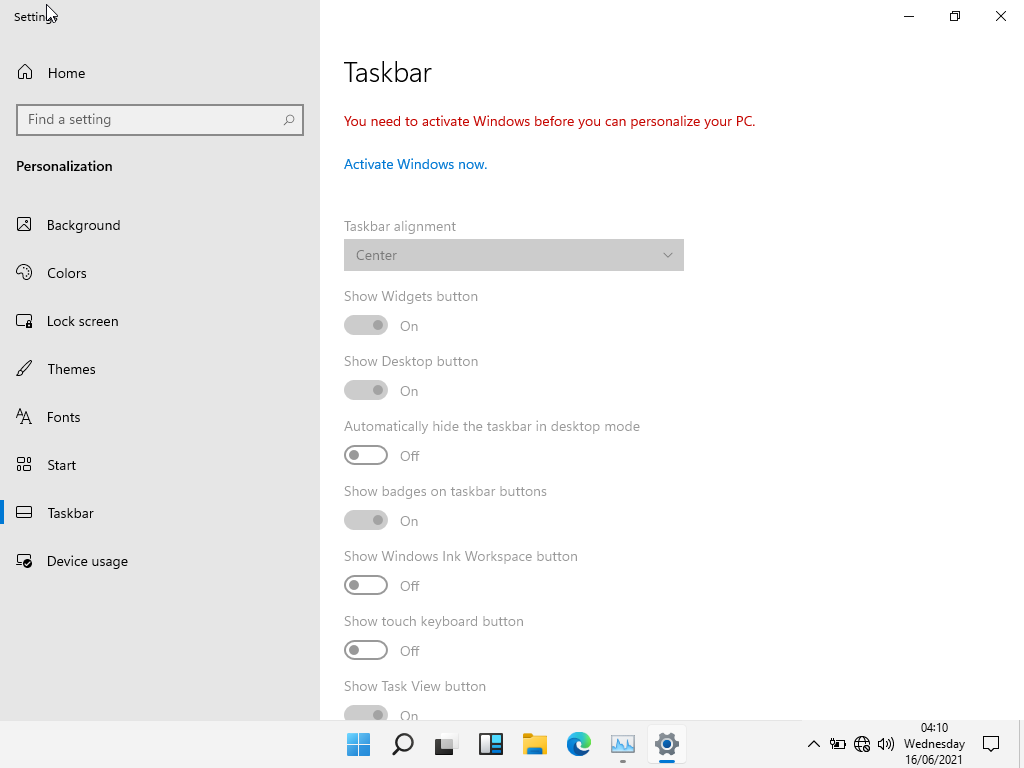Restore down the Settings window
This screenshot has width=1024, height=768.
pyautogui.click(x=955, y=16)
